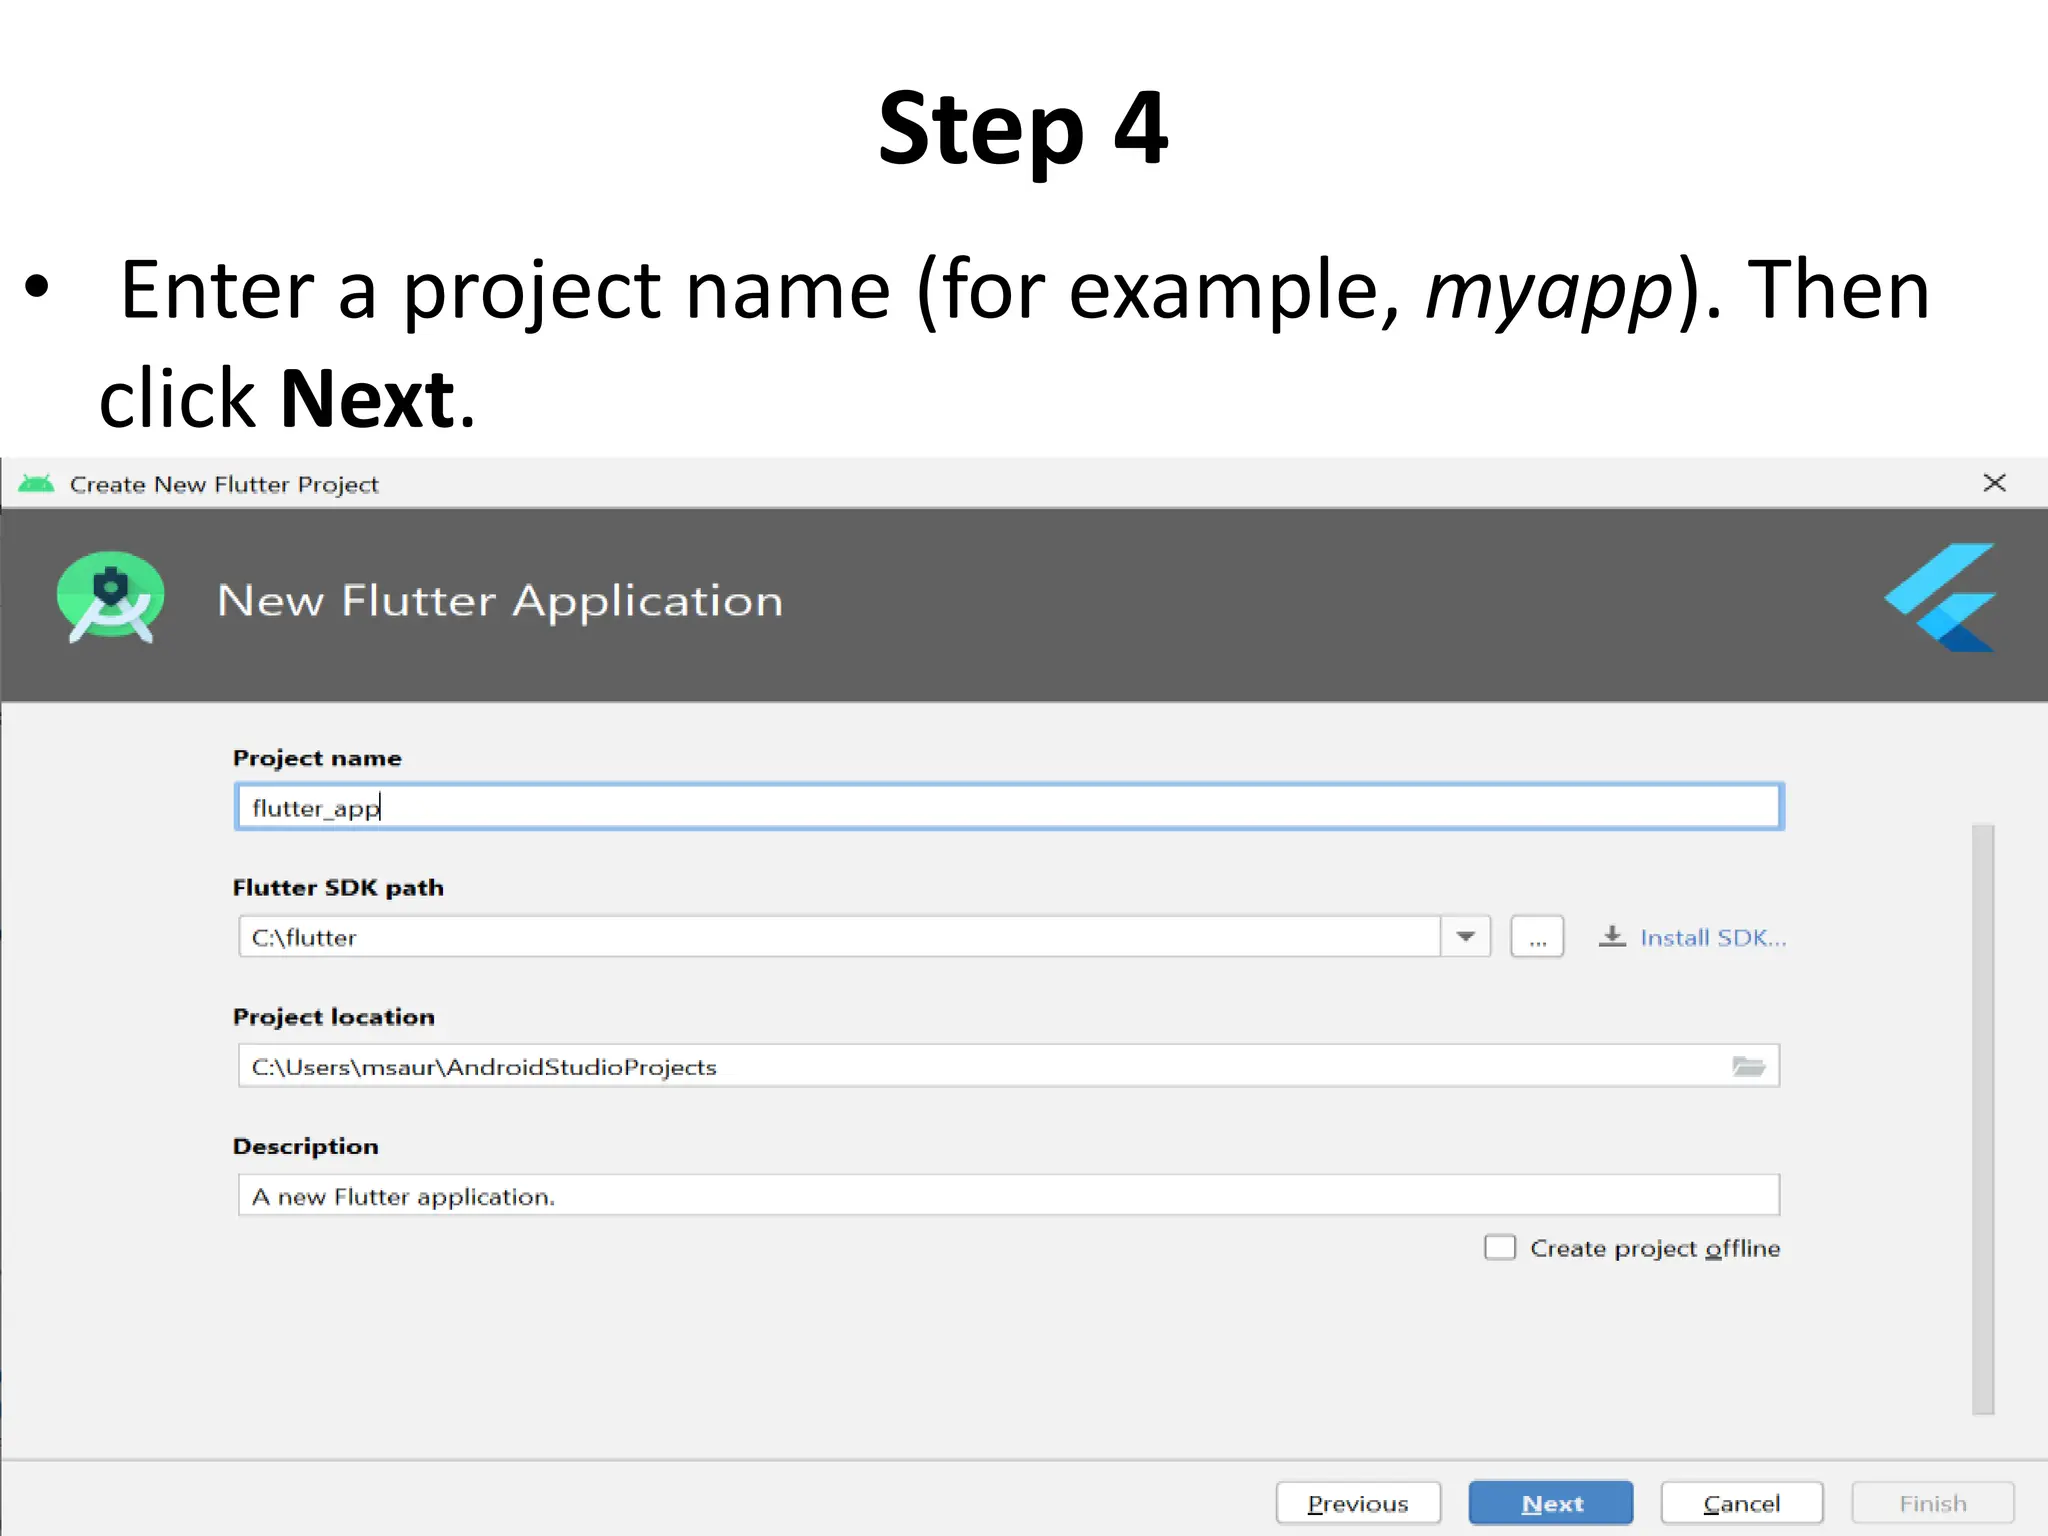Click the download icon beside Install SDK
Image resolution: width=2048 pixels, height=1536 pixels.
point(1612,937)
